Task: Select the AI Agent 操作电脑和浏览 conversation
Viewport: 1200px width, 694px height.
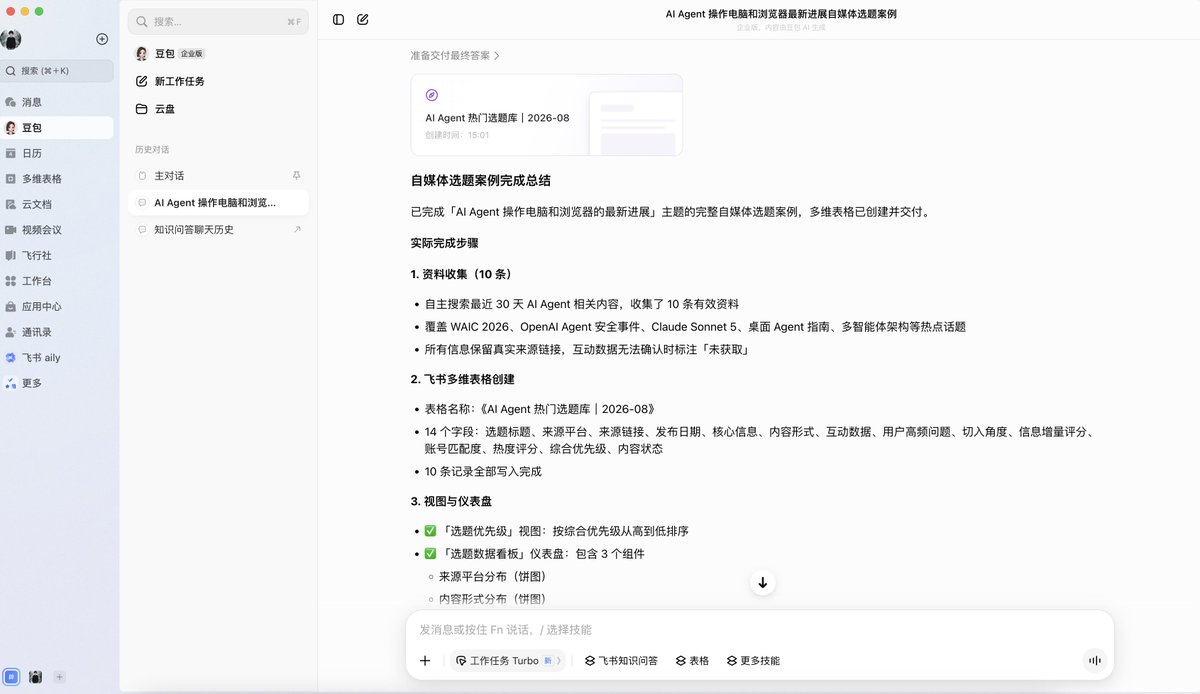Action: pyautogui.click(x=218, y=202)
